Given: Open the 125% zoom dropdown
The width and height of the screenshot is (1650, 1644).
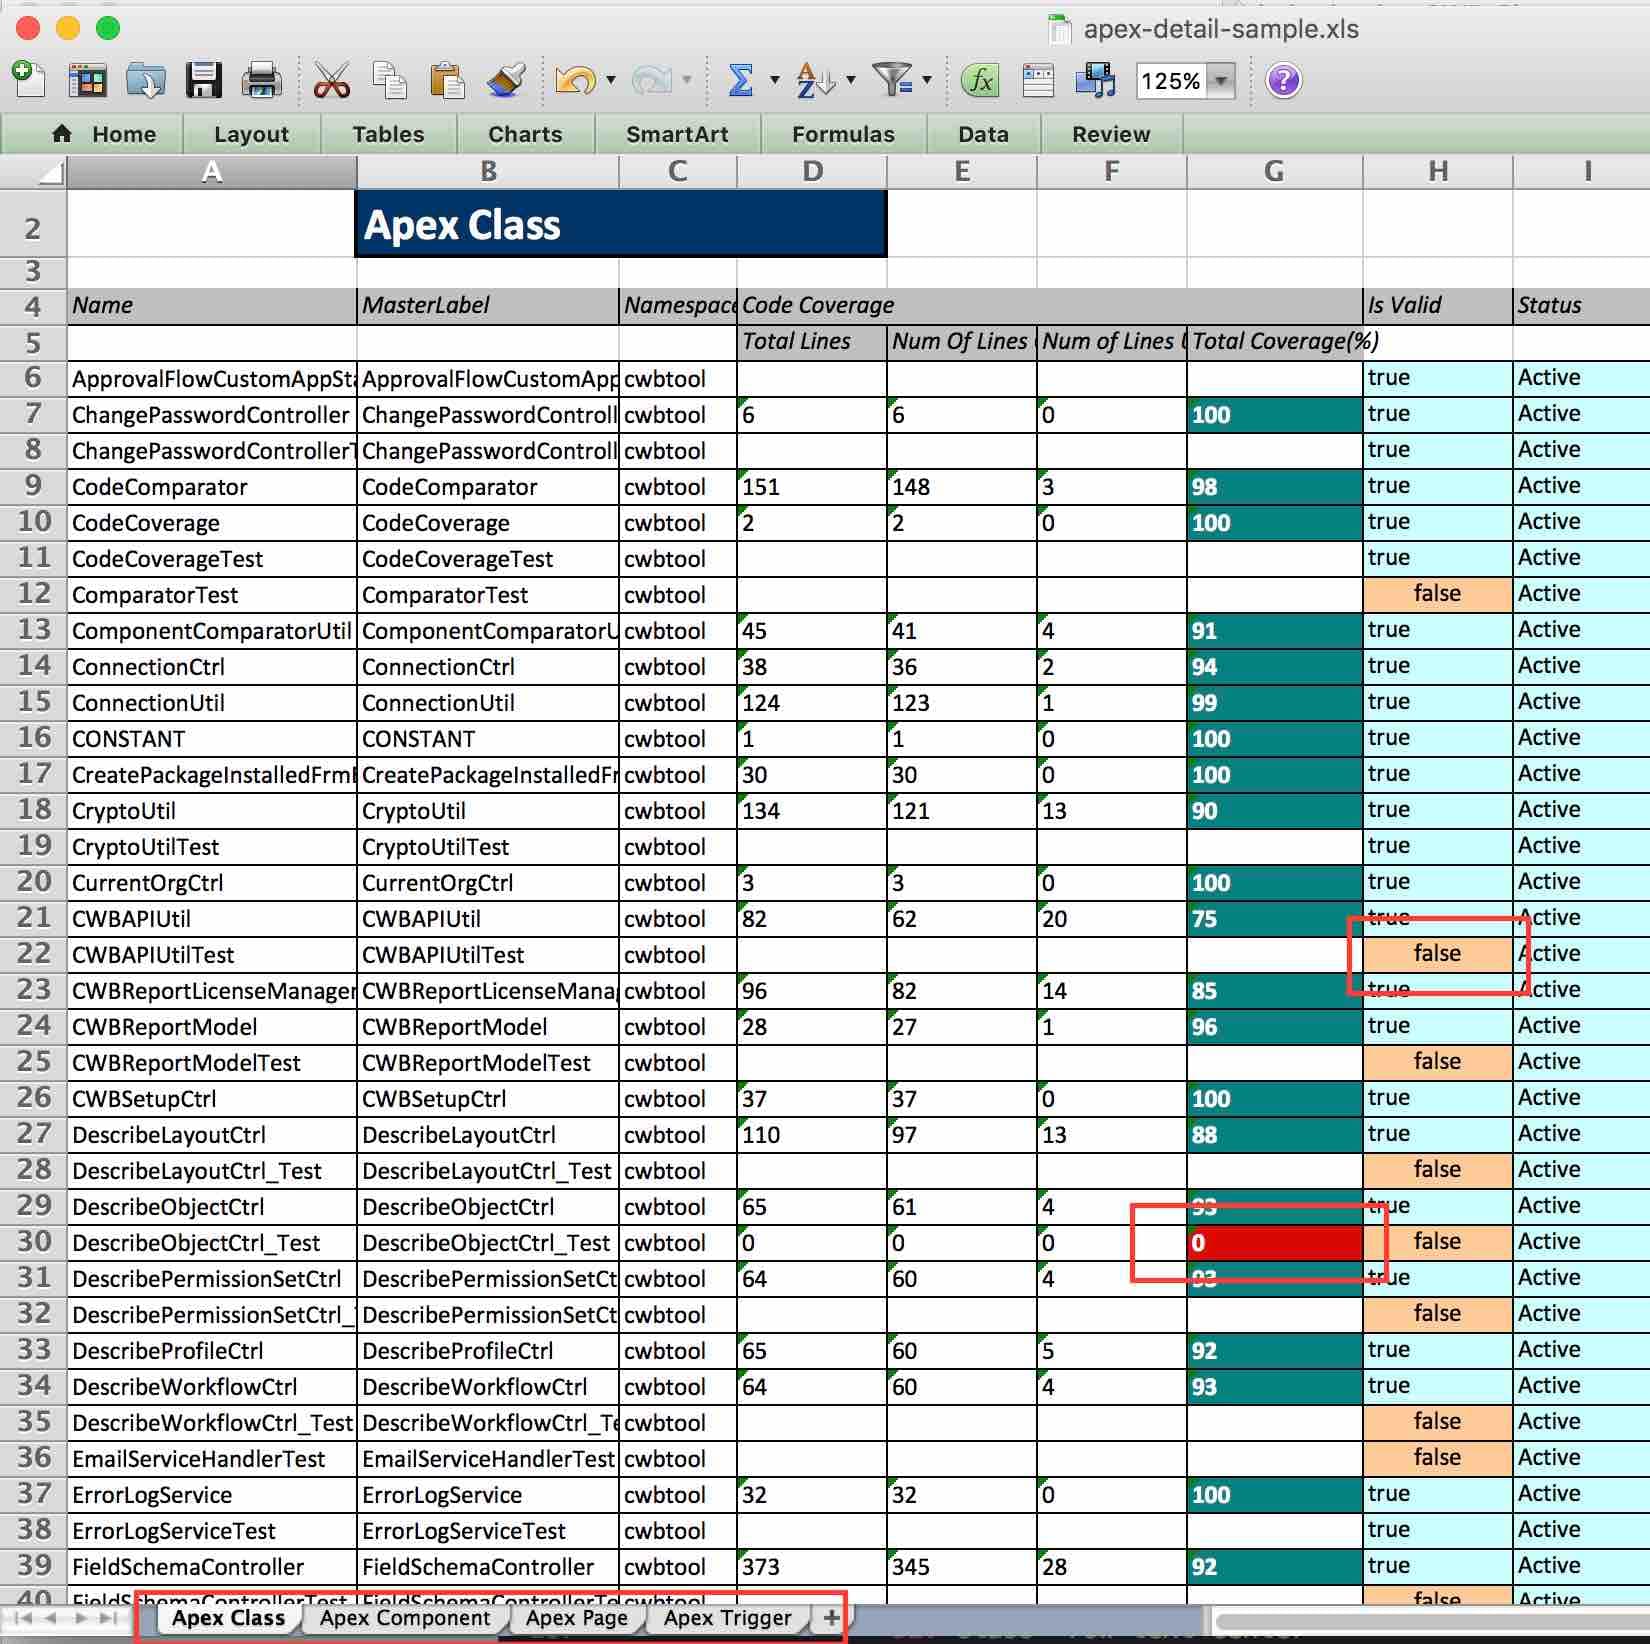Looking at the screenshot, I should point(1221,81).
